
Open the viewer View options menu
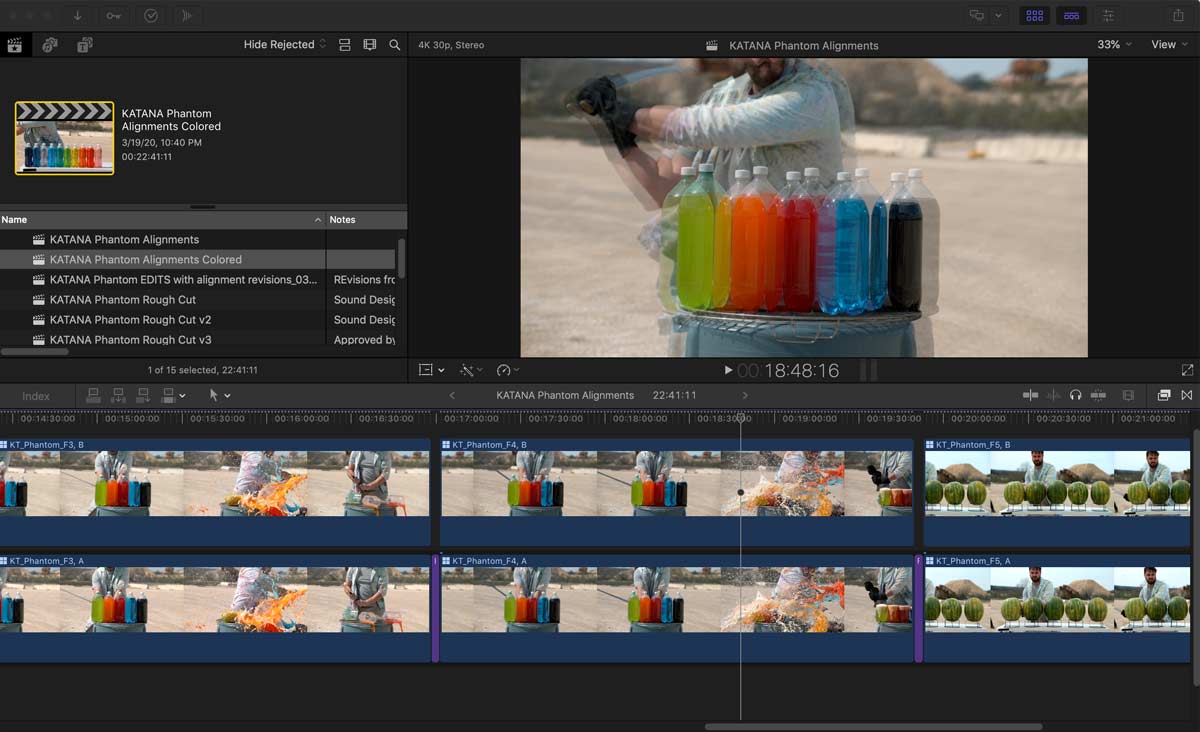(1169, 45)
